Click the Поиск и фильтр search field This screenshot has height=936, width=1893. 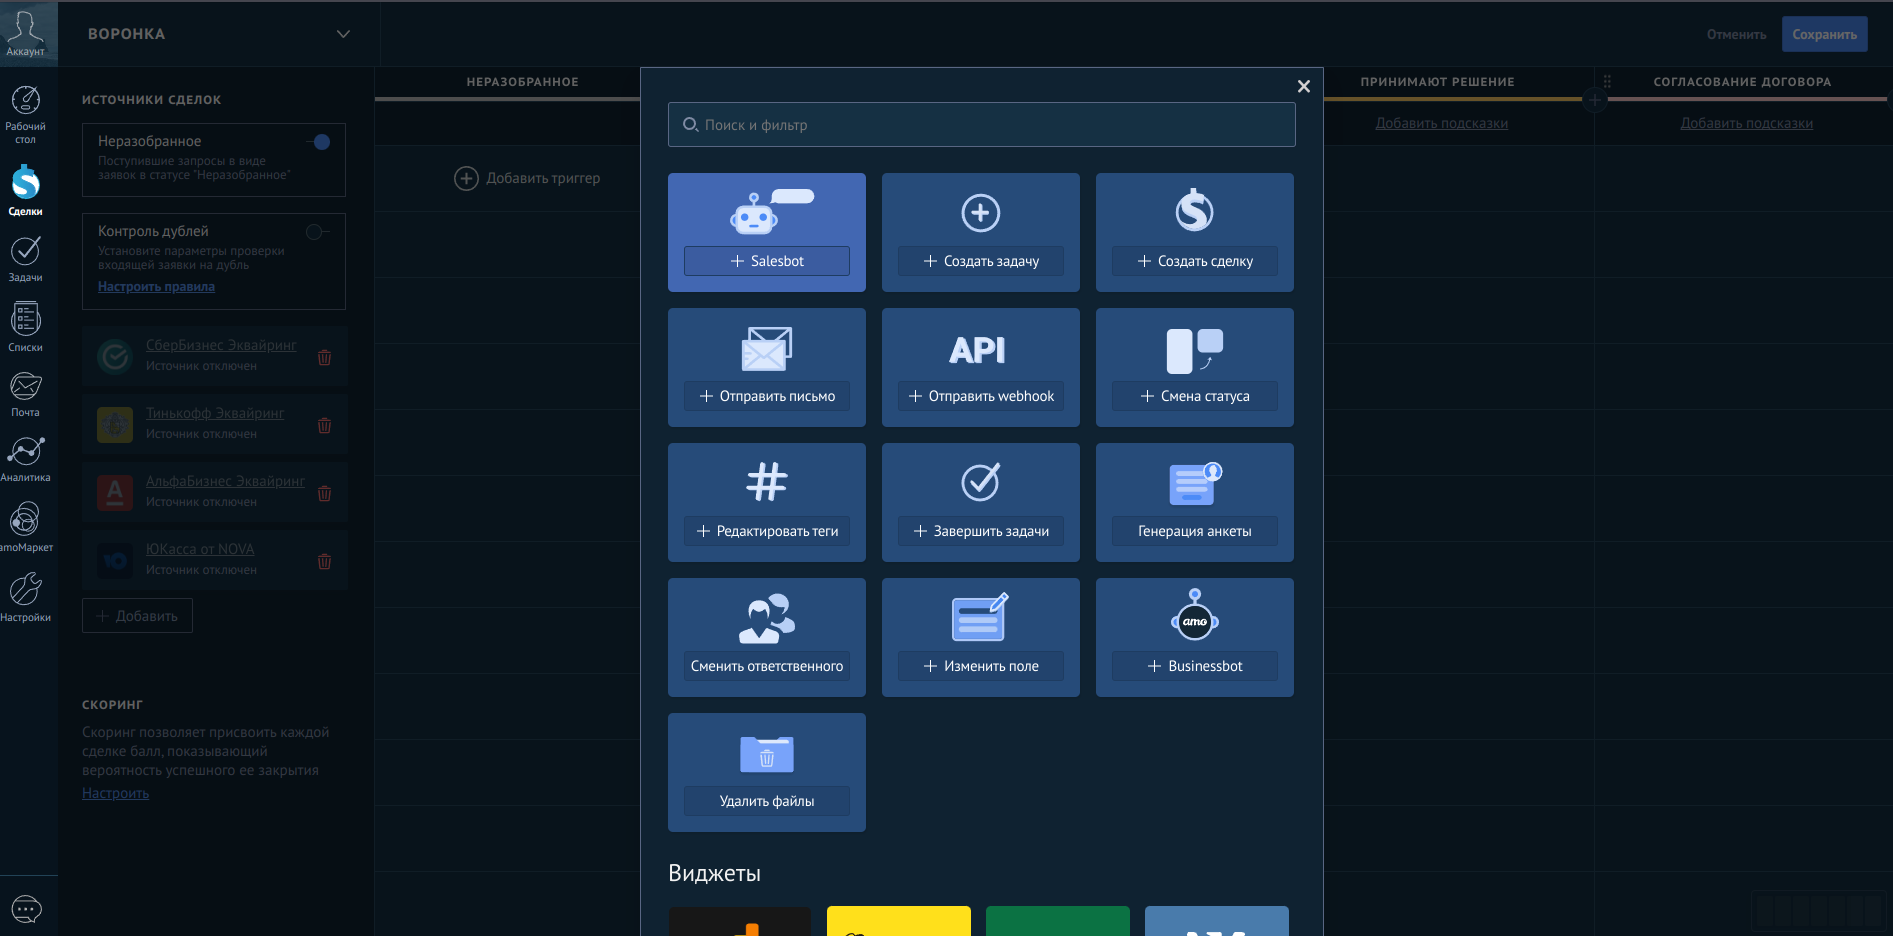[980, 125]
